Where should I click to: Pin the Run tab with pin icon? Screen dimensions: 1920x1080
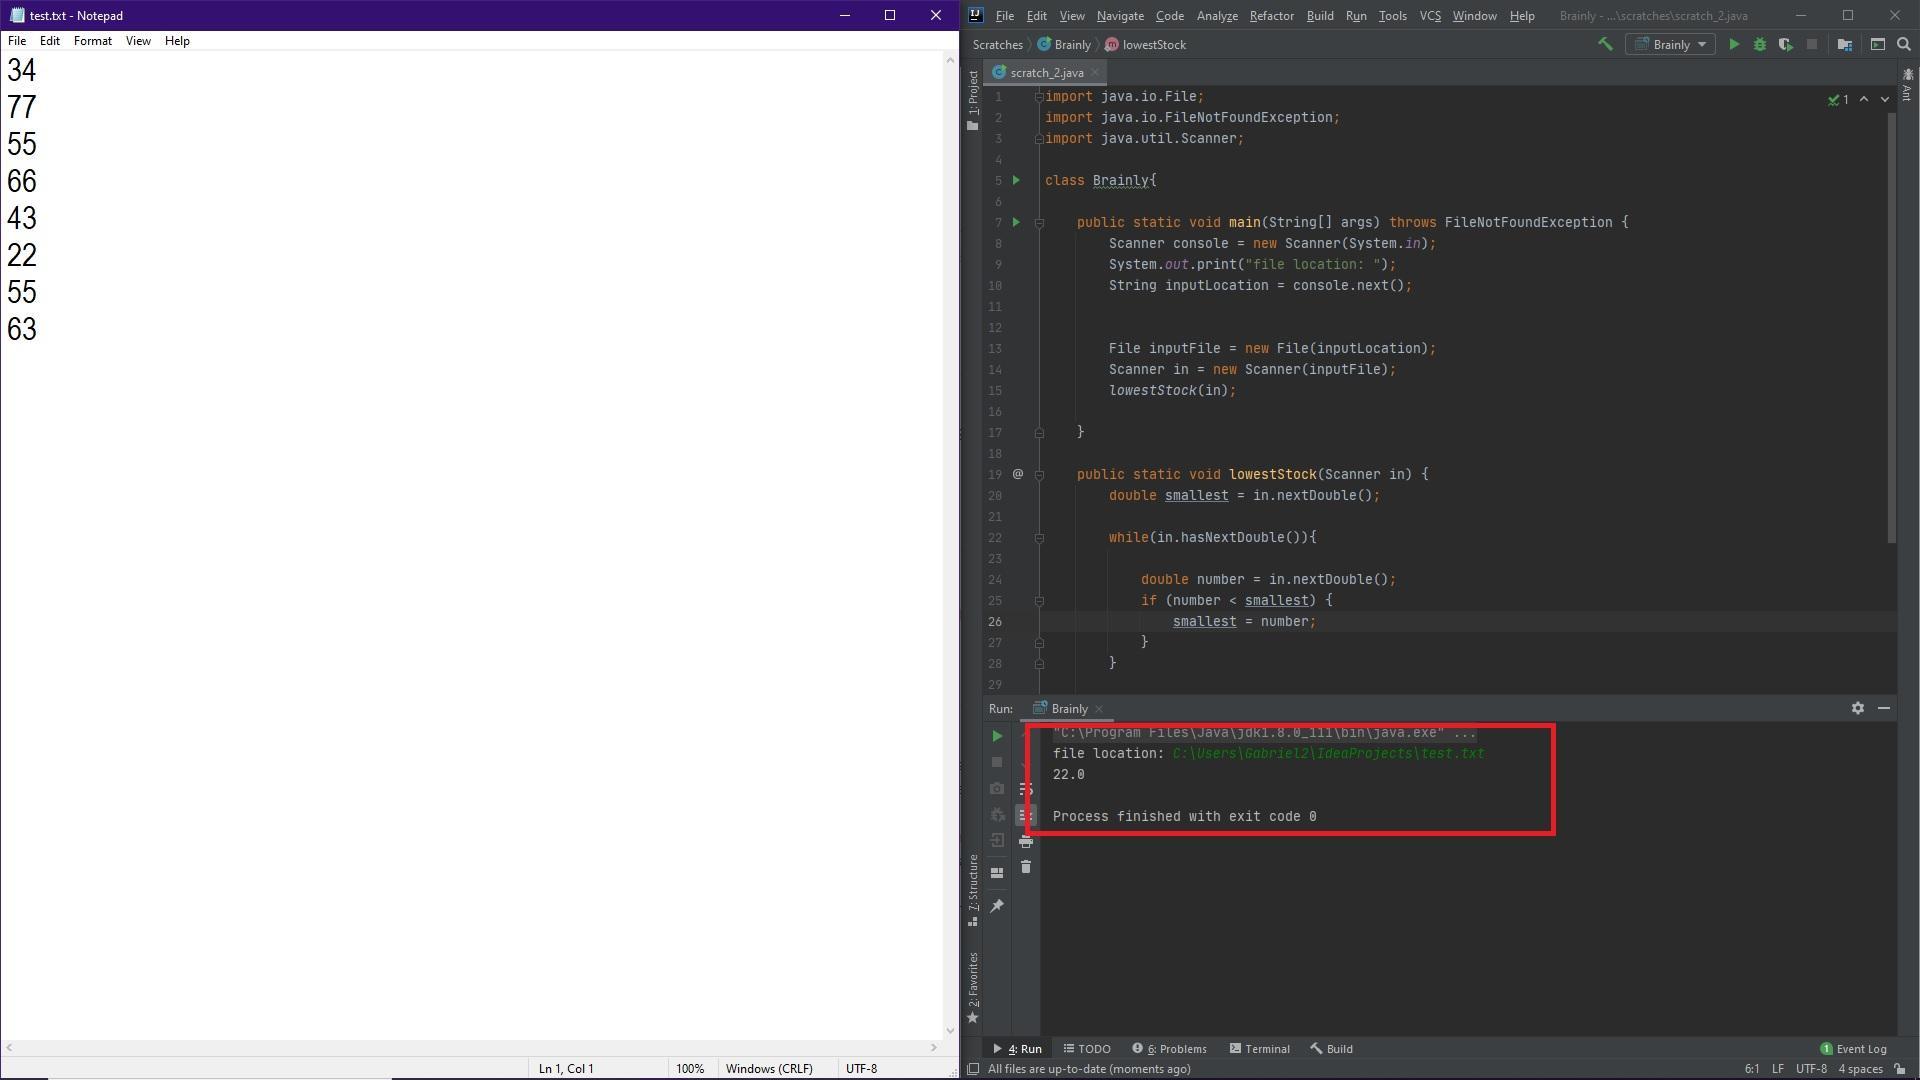(997, 906)
